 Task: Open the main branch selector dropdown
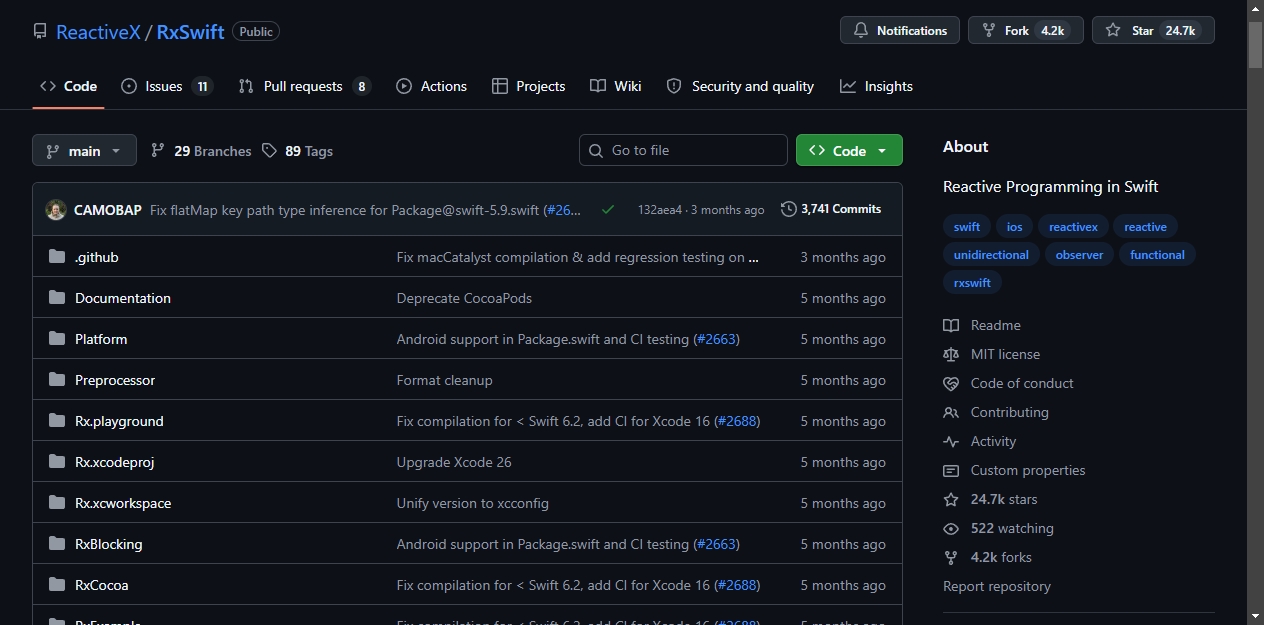click(84, 150)
